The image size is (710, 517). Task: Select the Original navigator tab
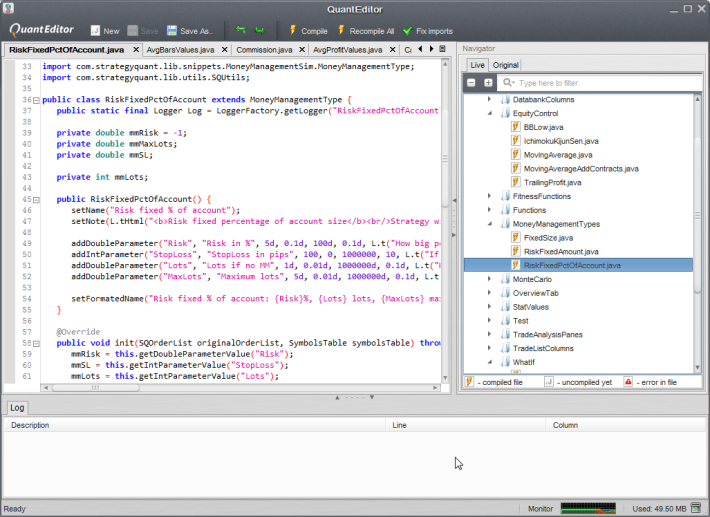click(x=505, y=65)
